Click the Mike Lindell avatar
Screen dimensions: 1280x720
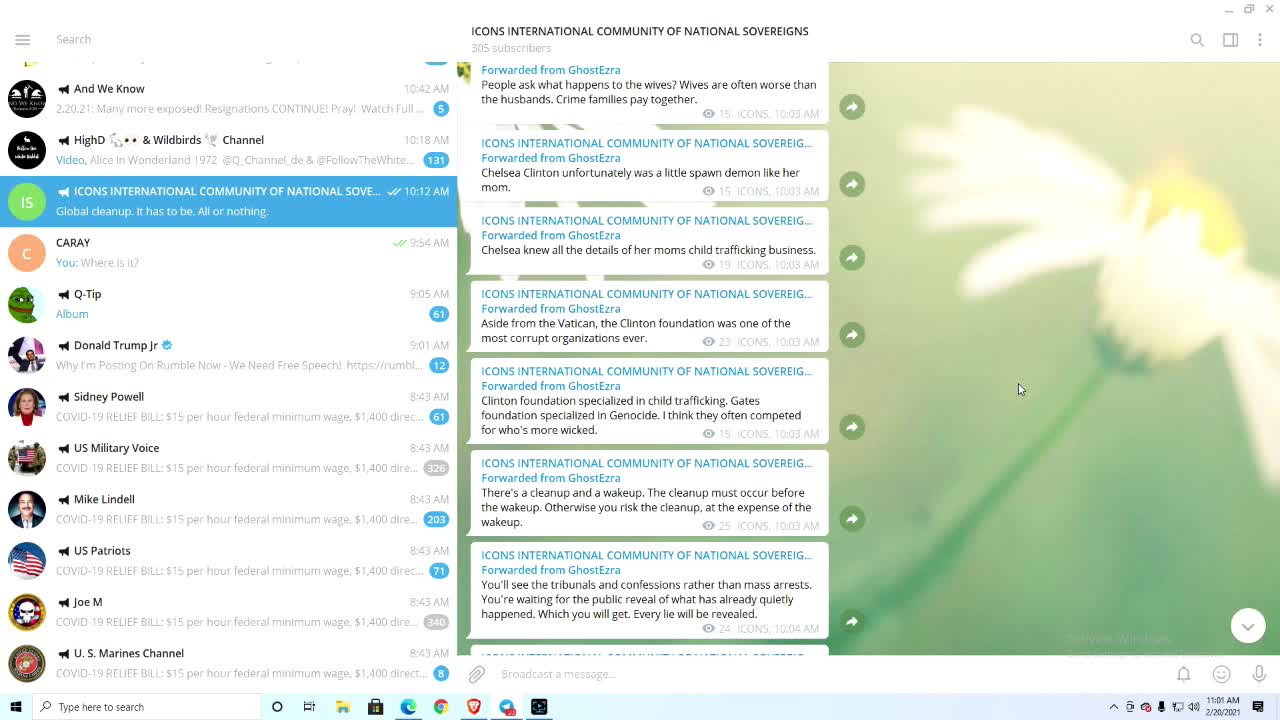click(x=27, y=509)
